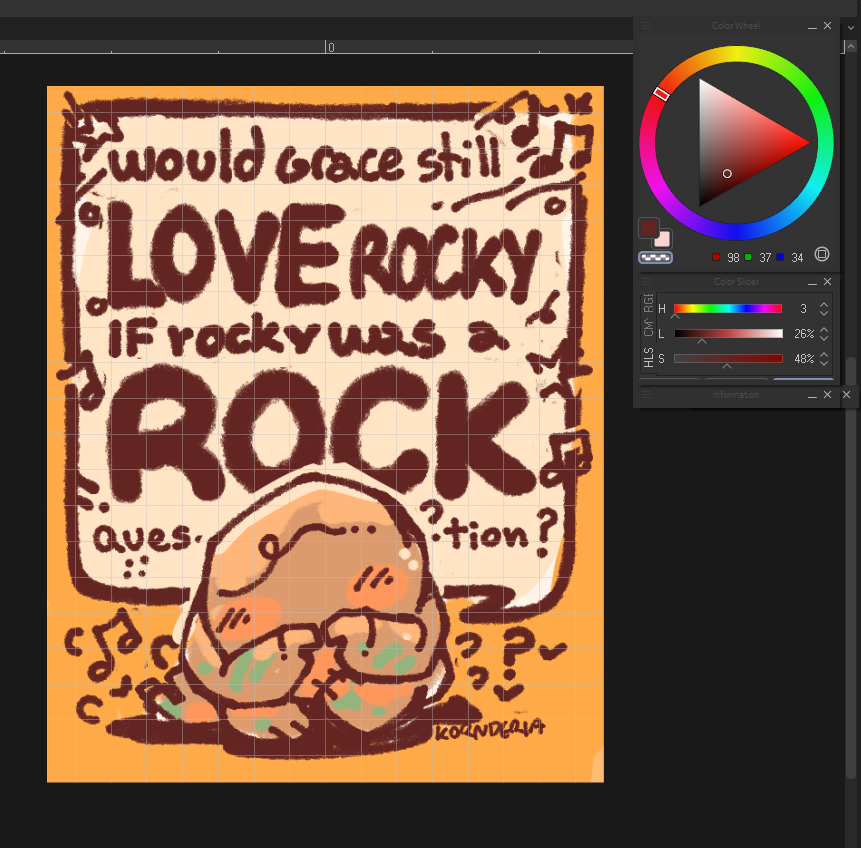Image resolution: width=861 pixels, height=848 pixels.
Task: Click the saturation value field 48%
Action: point(802,359)
